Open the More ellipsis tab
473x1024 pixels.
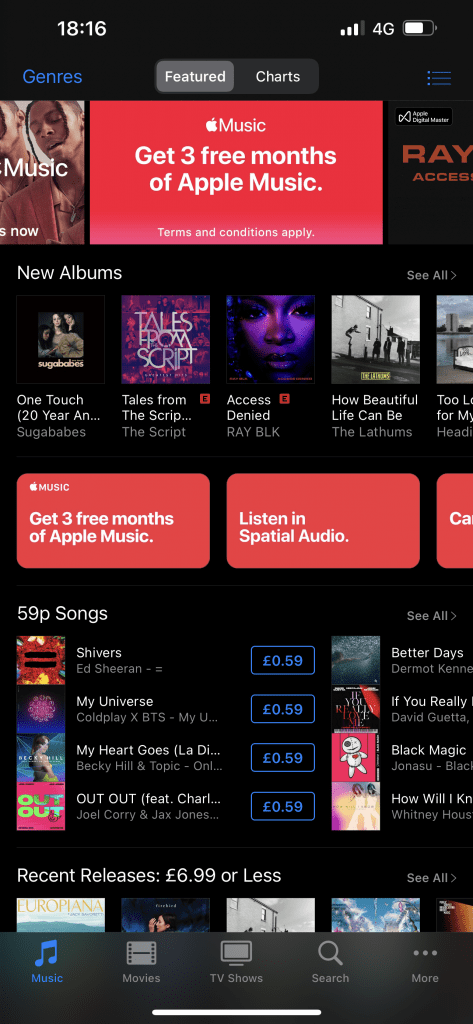[x=425, y=953]
